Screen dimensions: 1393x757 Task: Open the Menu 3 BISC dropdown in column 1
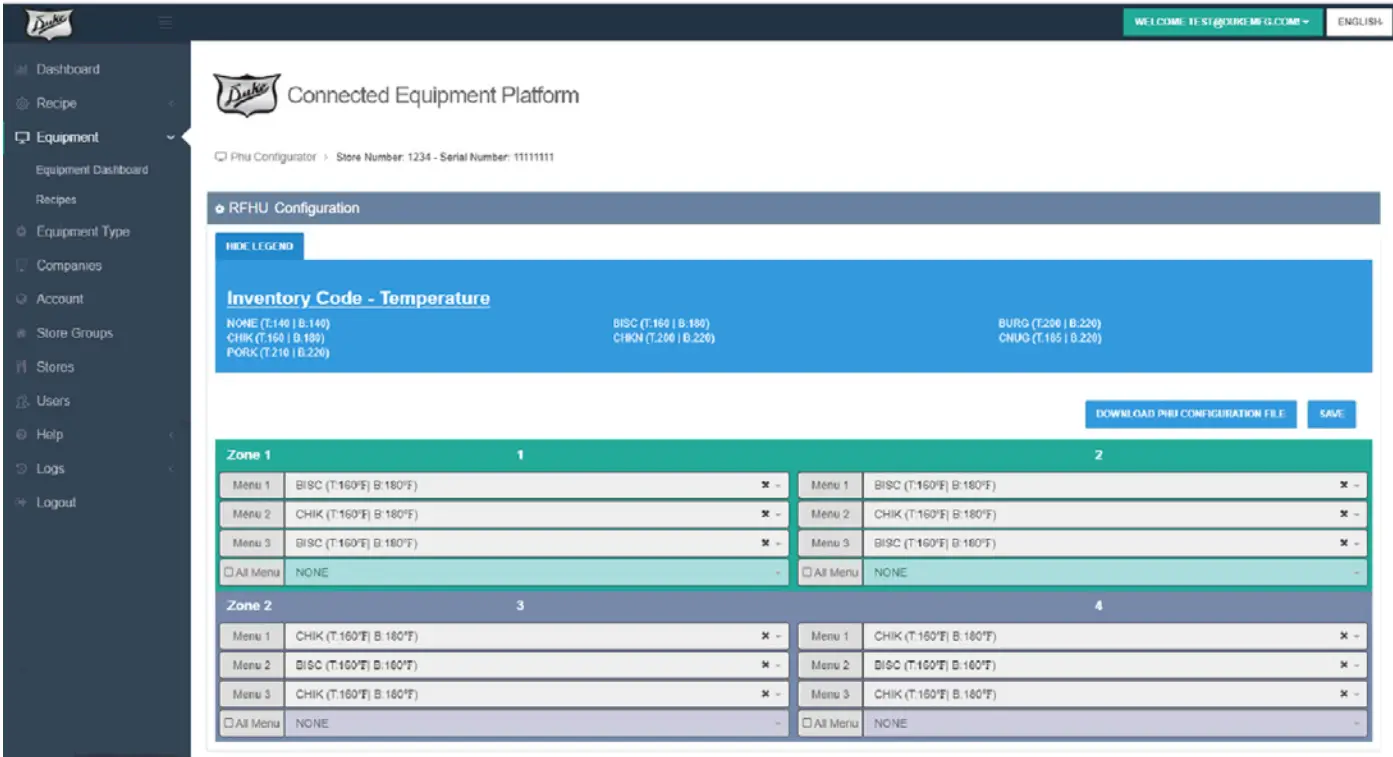537,543
